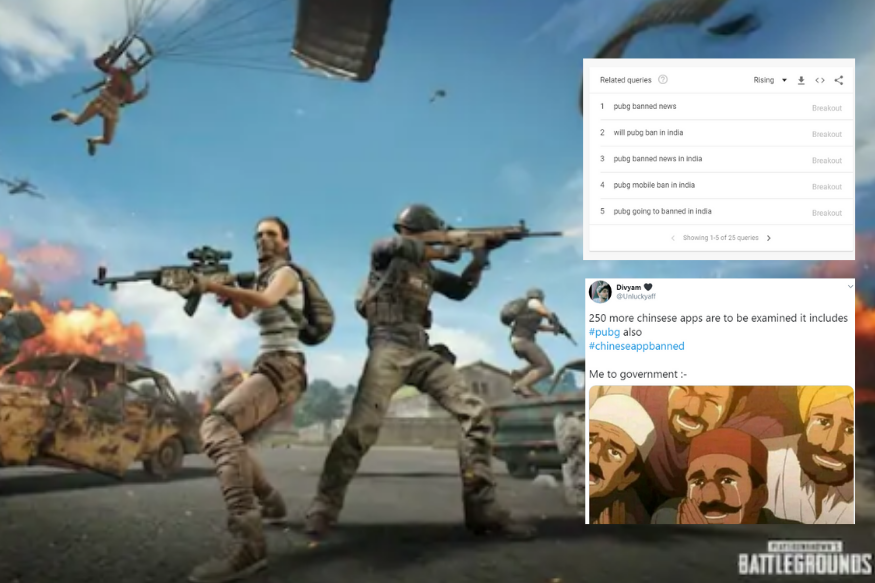Open the embed code icon in Related queries
Image resolution: width=875 pixels, height=583 pixels.
click(x=820, y=80)
